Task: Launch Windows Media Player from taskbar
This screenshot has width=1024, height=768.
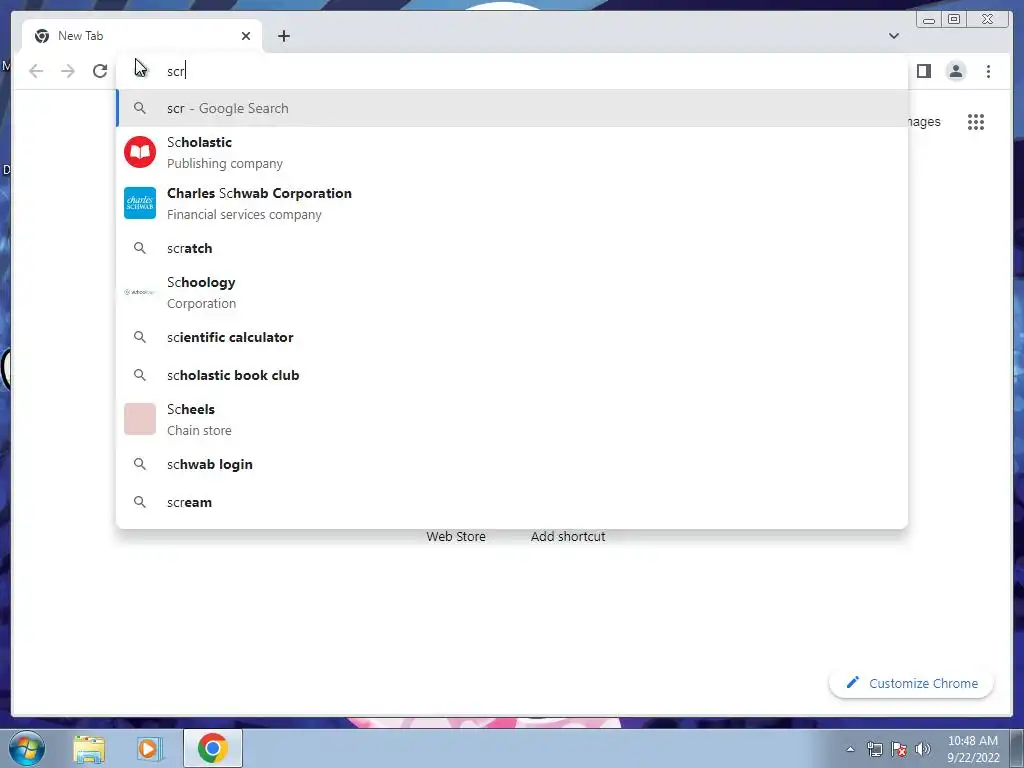Action: pos(148,748)
